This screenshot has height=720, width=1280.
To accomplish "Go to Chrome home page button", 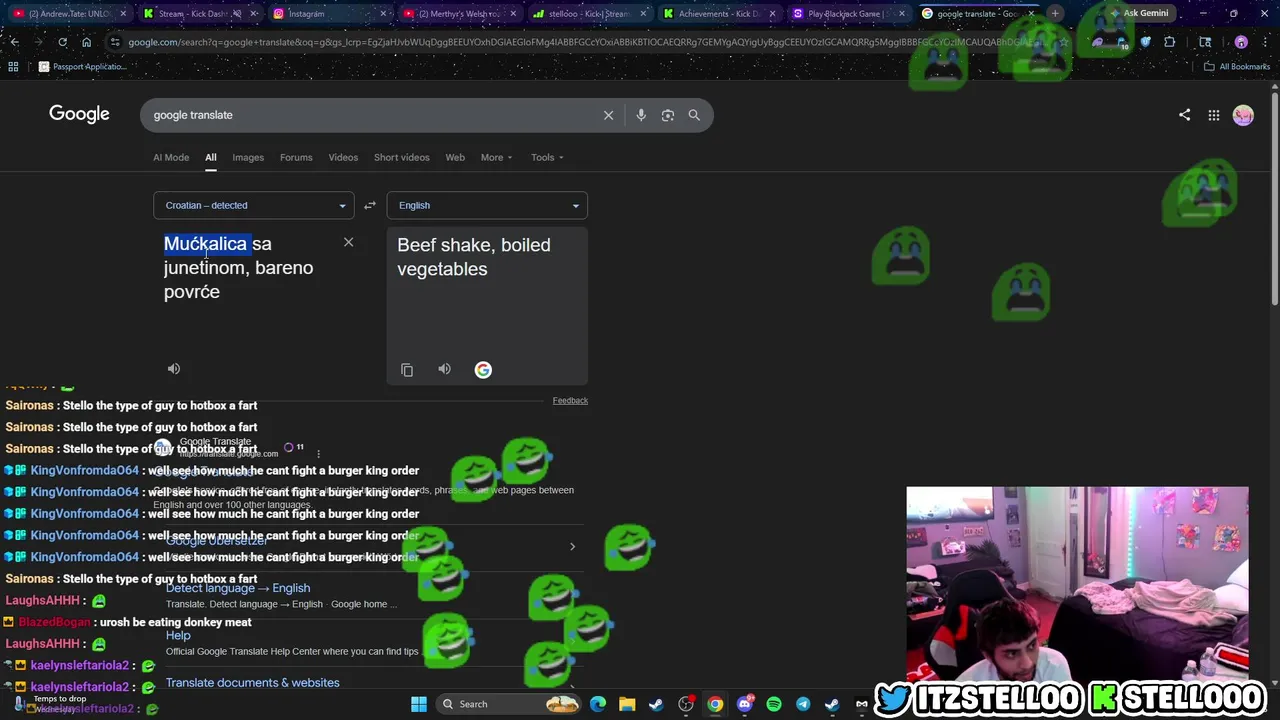I will point(86,42).
